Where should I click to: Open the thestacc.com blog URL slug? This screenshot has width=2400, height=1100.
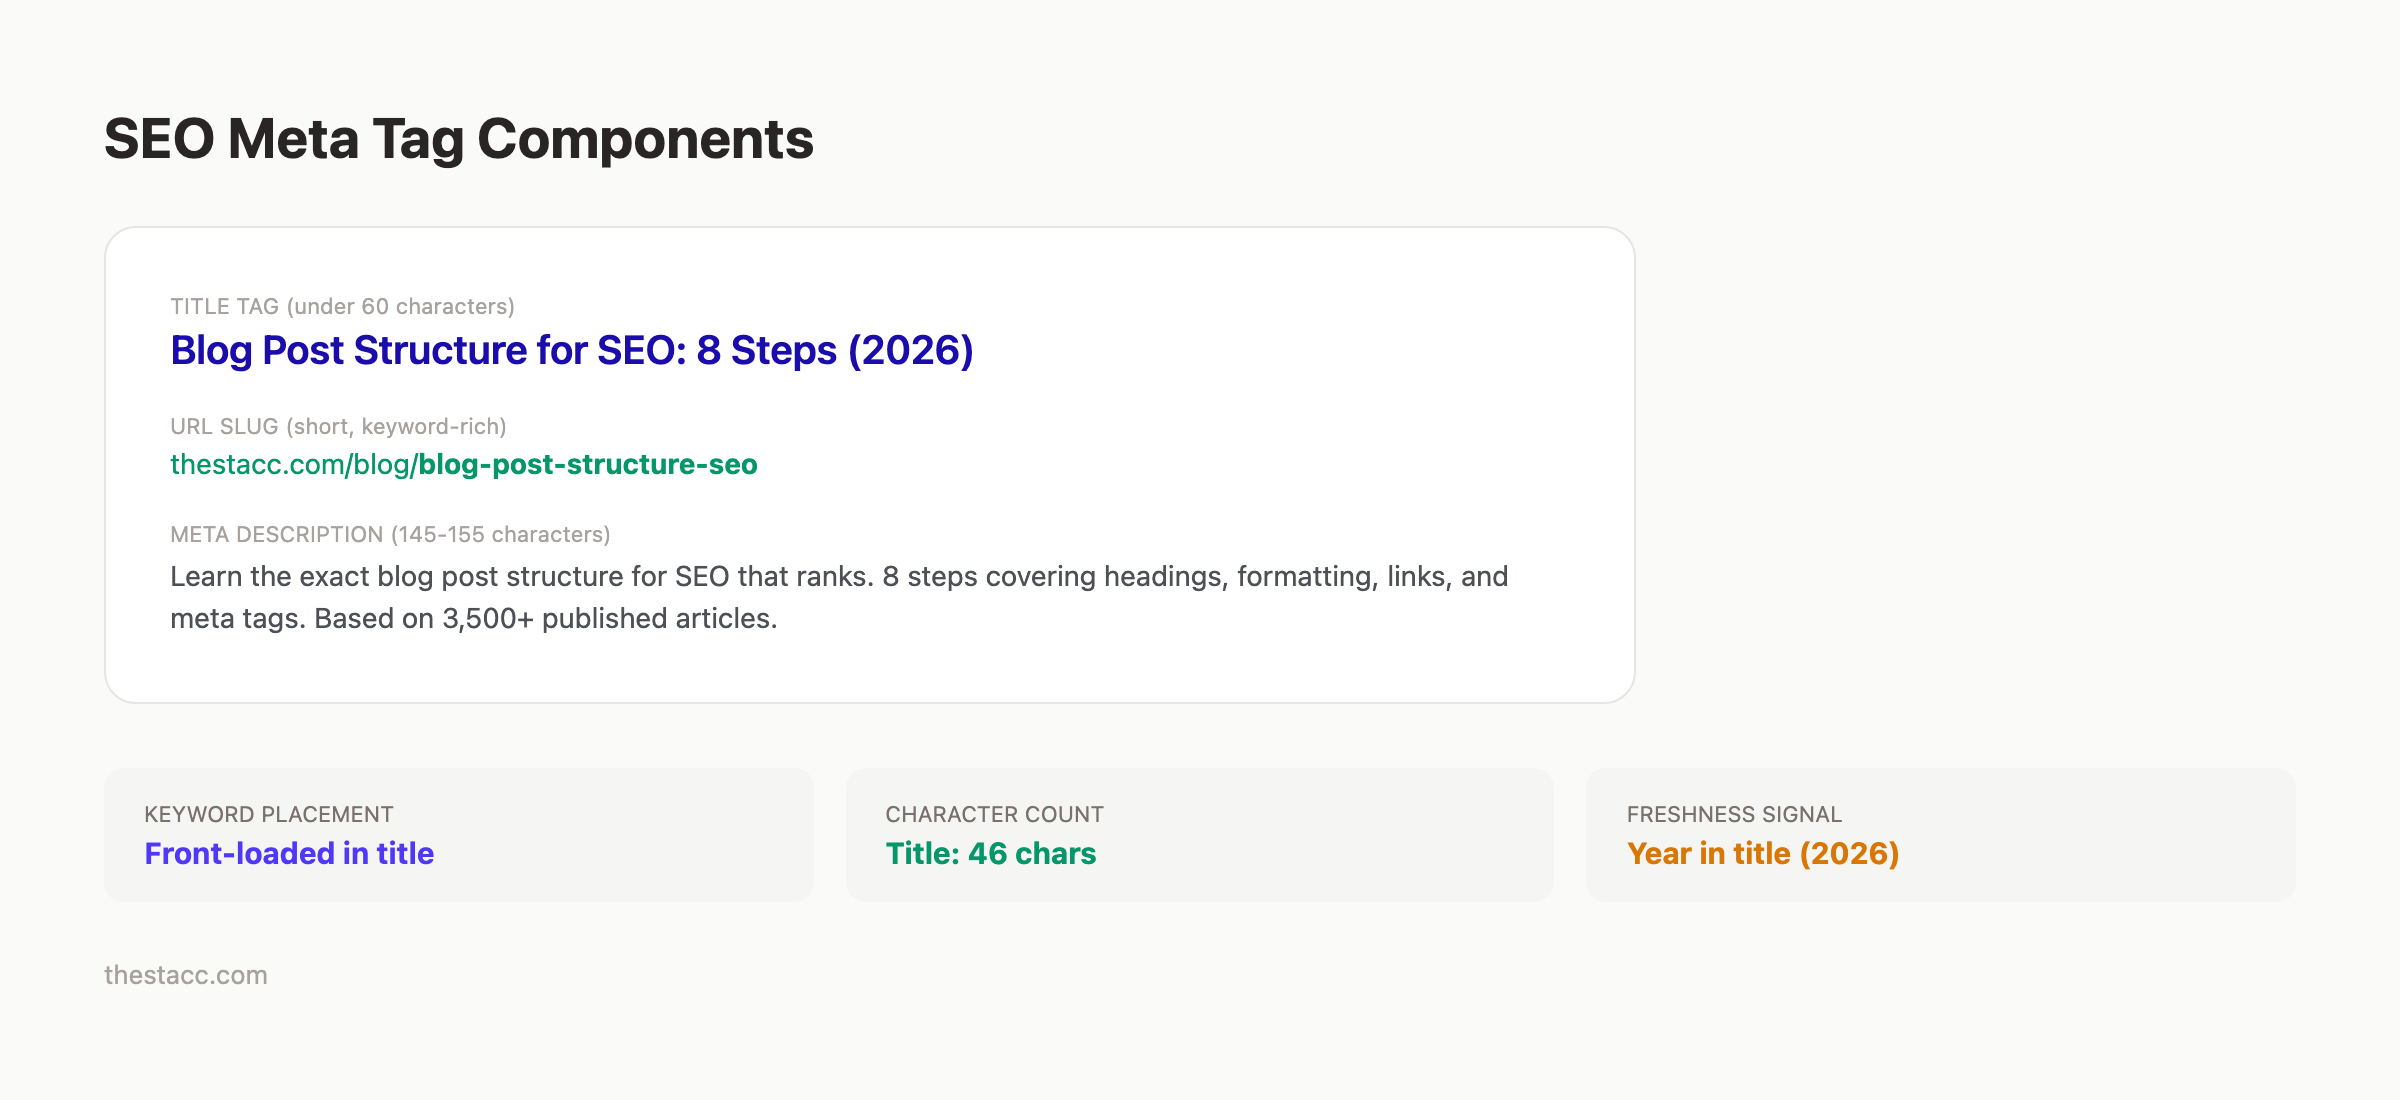[x=462, y=464]
